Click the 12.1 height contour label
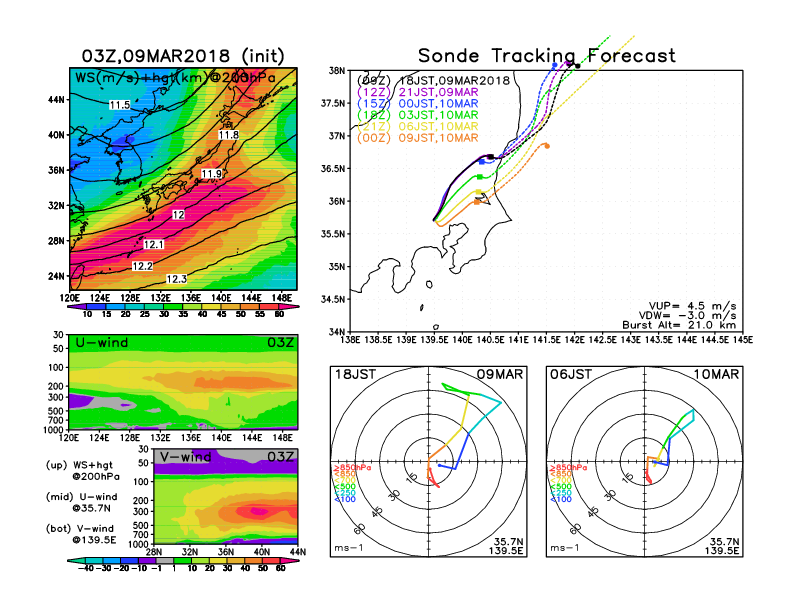 point(154,244)
